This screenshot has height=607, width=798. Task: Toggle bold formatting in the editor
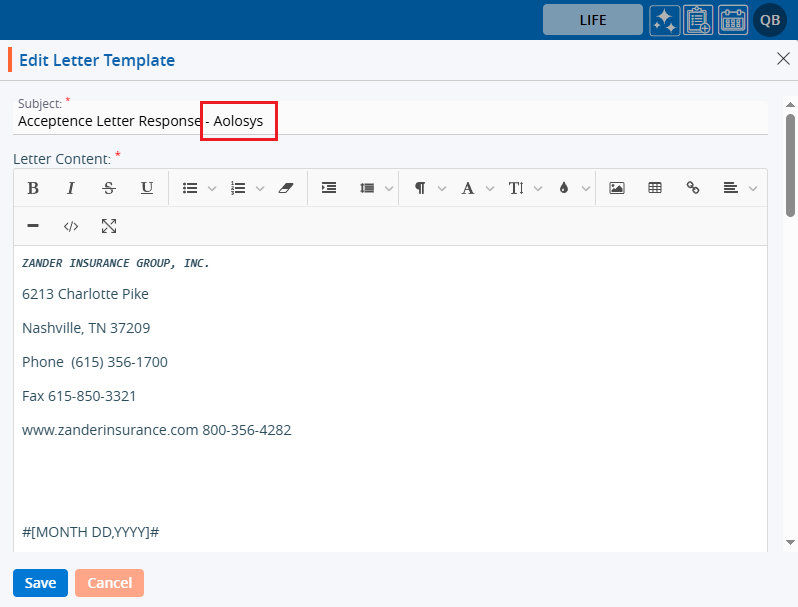click(33, 188)
